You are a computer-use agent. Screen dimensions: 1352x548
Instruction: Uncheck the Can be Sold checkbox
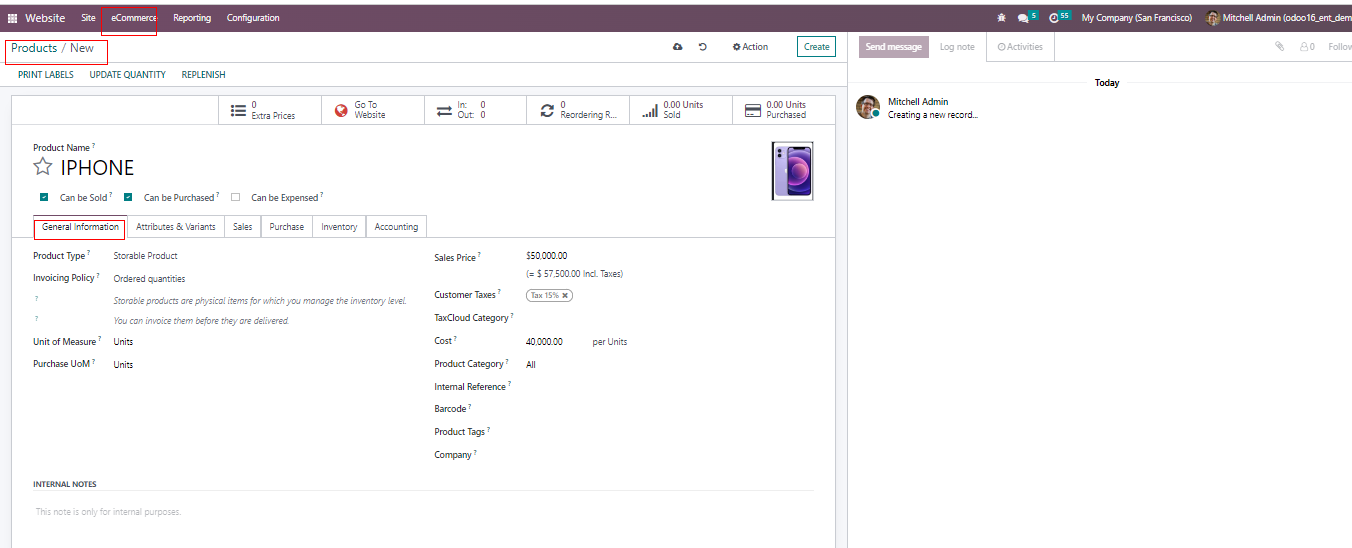pos(44,197)
